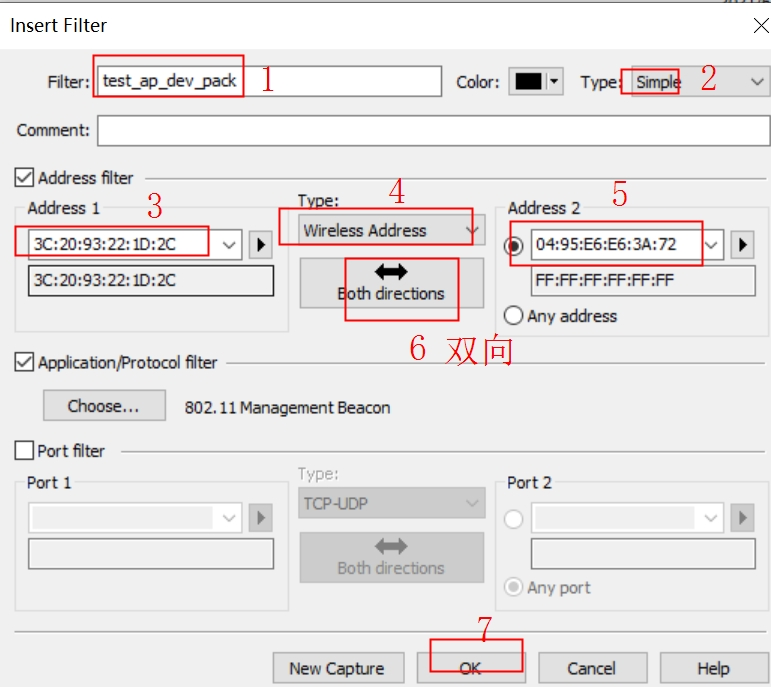
Task: Click the Port 2 lower text field
Action: pos(643,554)
